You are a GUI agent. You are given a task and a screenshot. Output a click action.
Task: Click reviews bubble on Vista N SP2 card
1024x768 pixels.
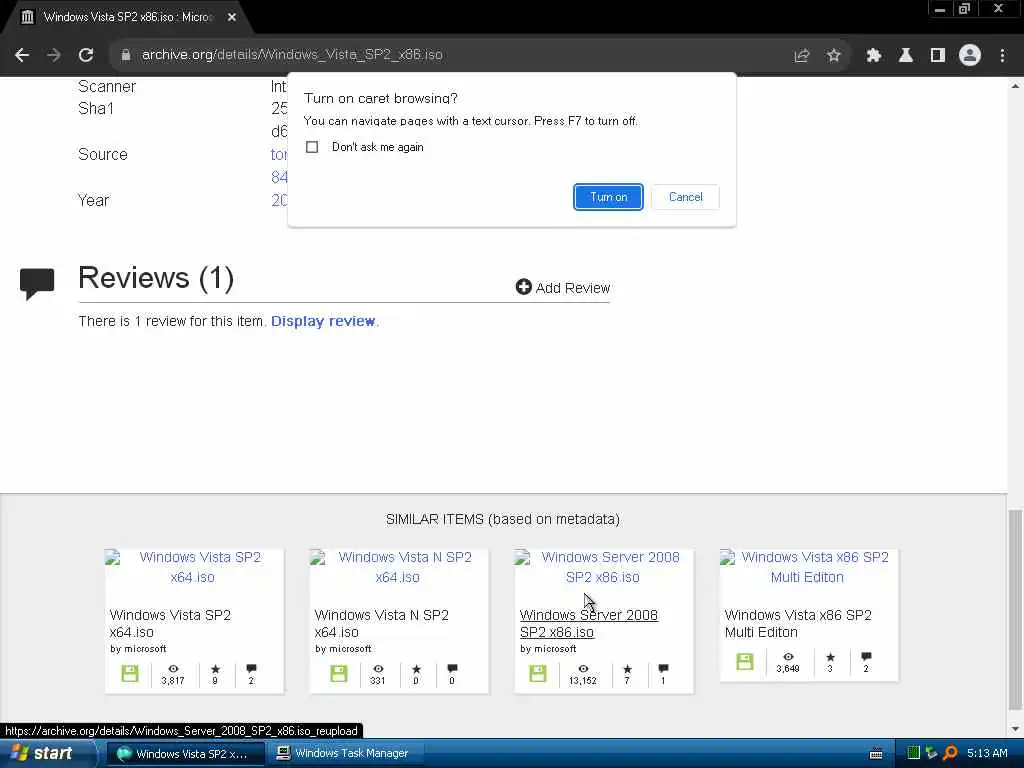coord(452,669)
